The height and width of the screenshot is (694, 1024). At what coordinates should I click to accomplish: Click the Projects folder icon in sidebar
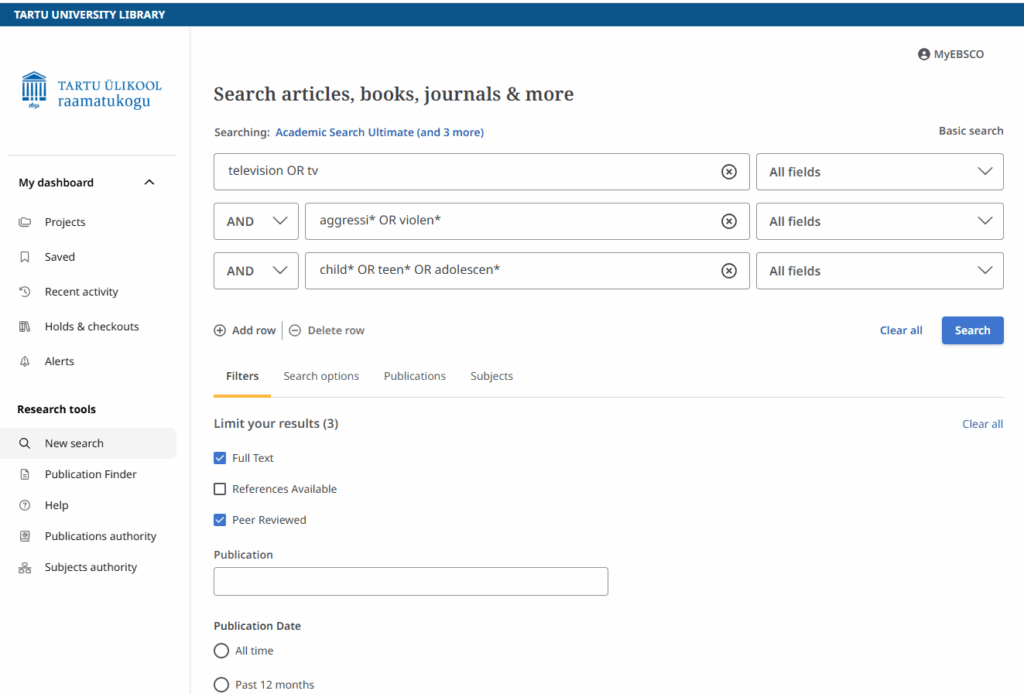pyautogui.click(x=25, y=222)
